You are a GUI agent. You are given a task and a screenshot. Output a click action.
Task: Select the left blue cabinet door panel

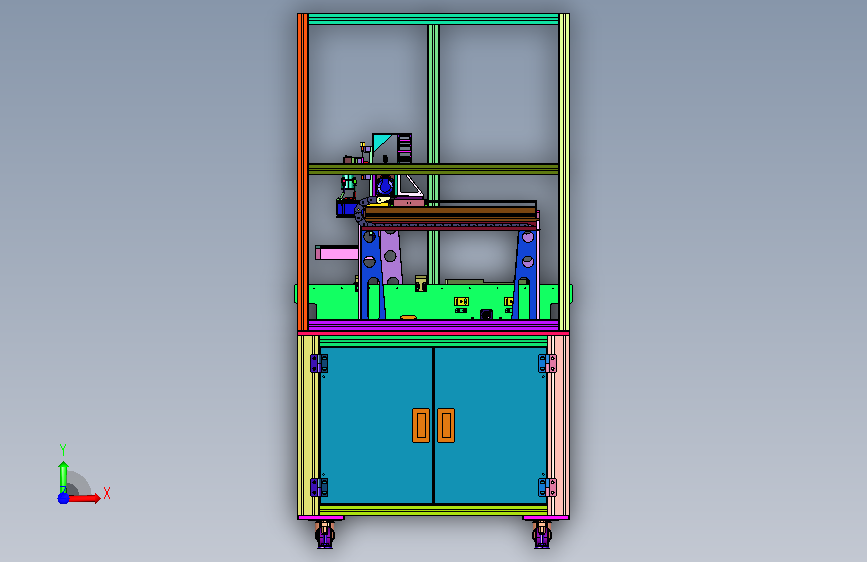pyautogui.click(x=376, y=425)
